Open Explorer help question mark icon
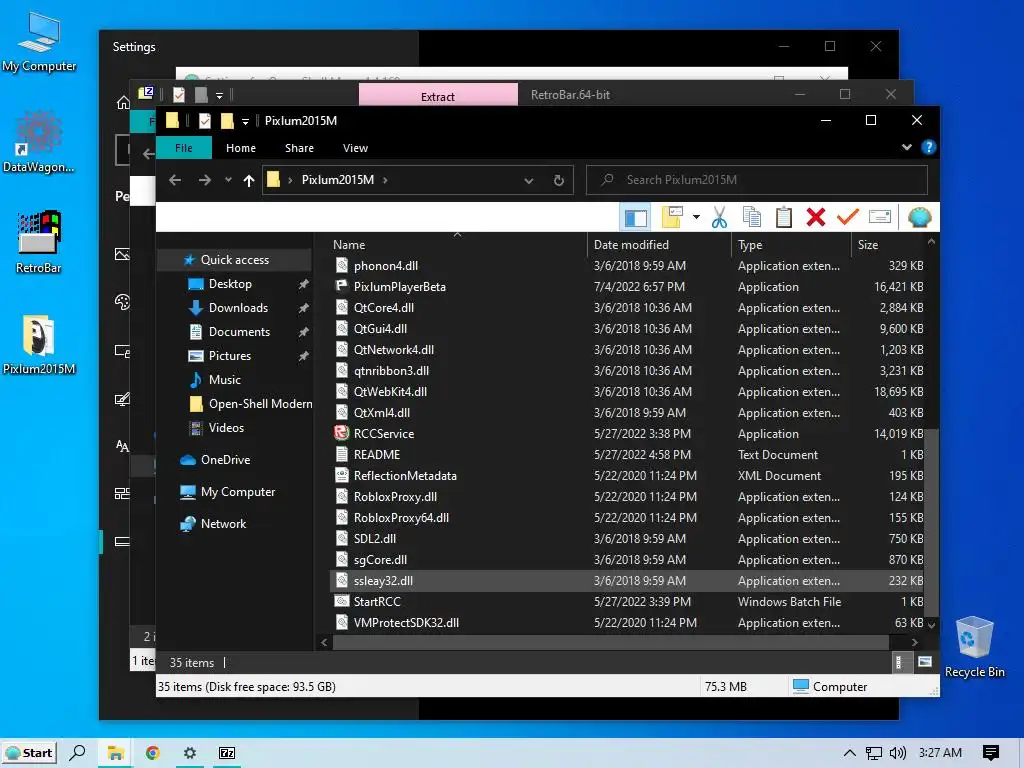The height and width of the screenshot is (768, 1024). [928, 148]
